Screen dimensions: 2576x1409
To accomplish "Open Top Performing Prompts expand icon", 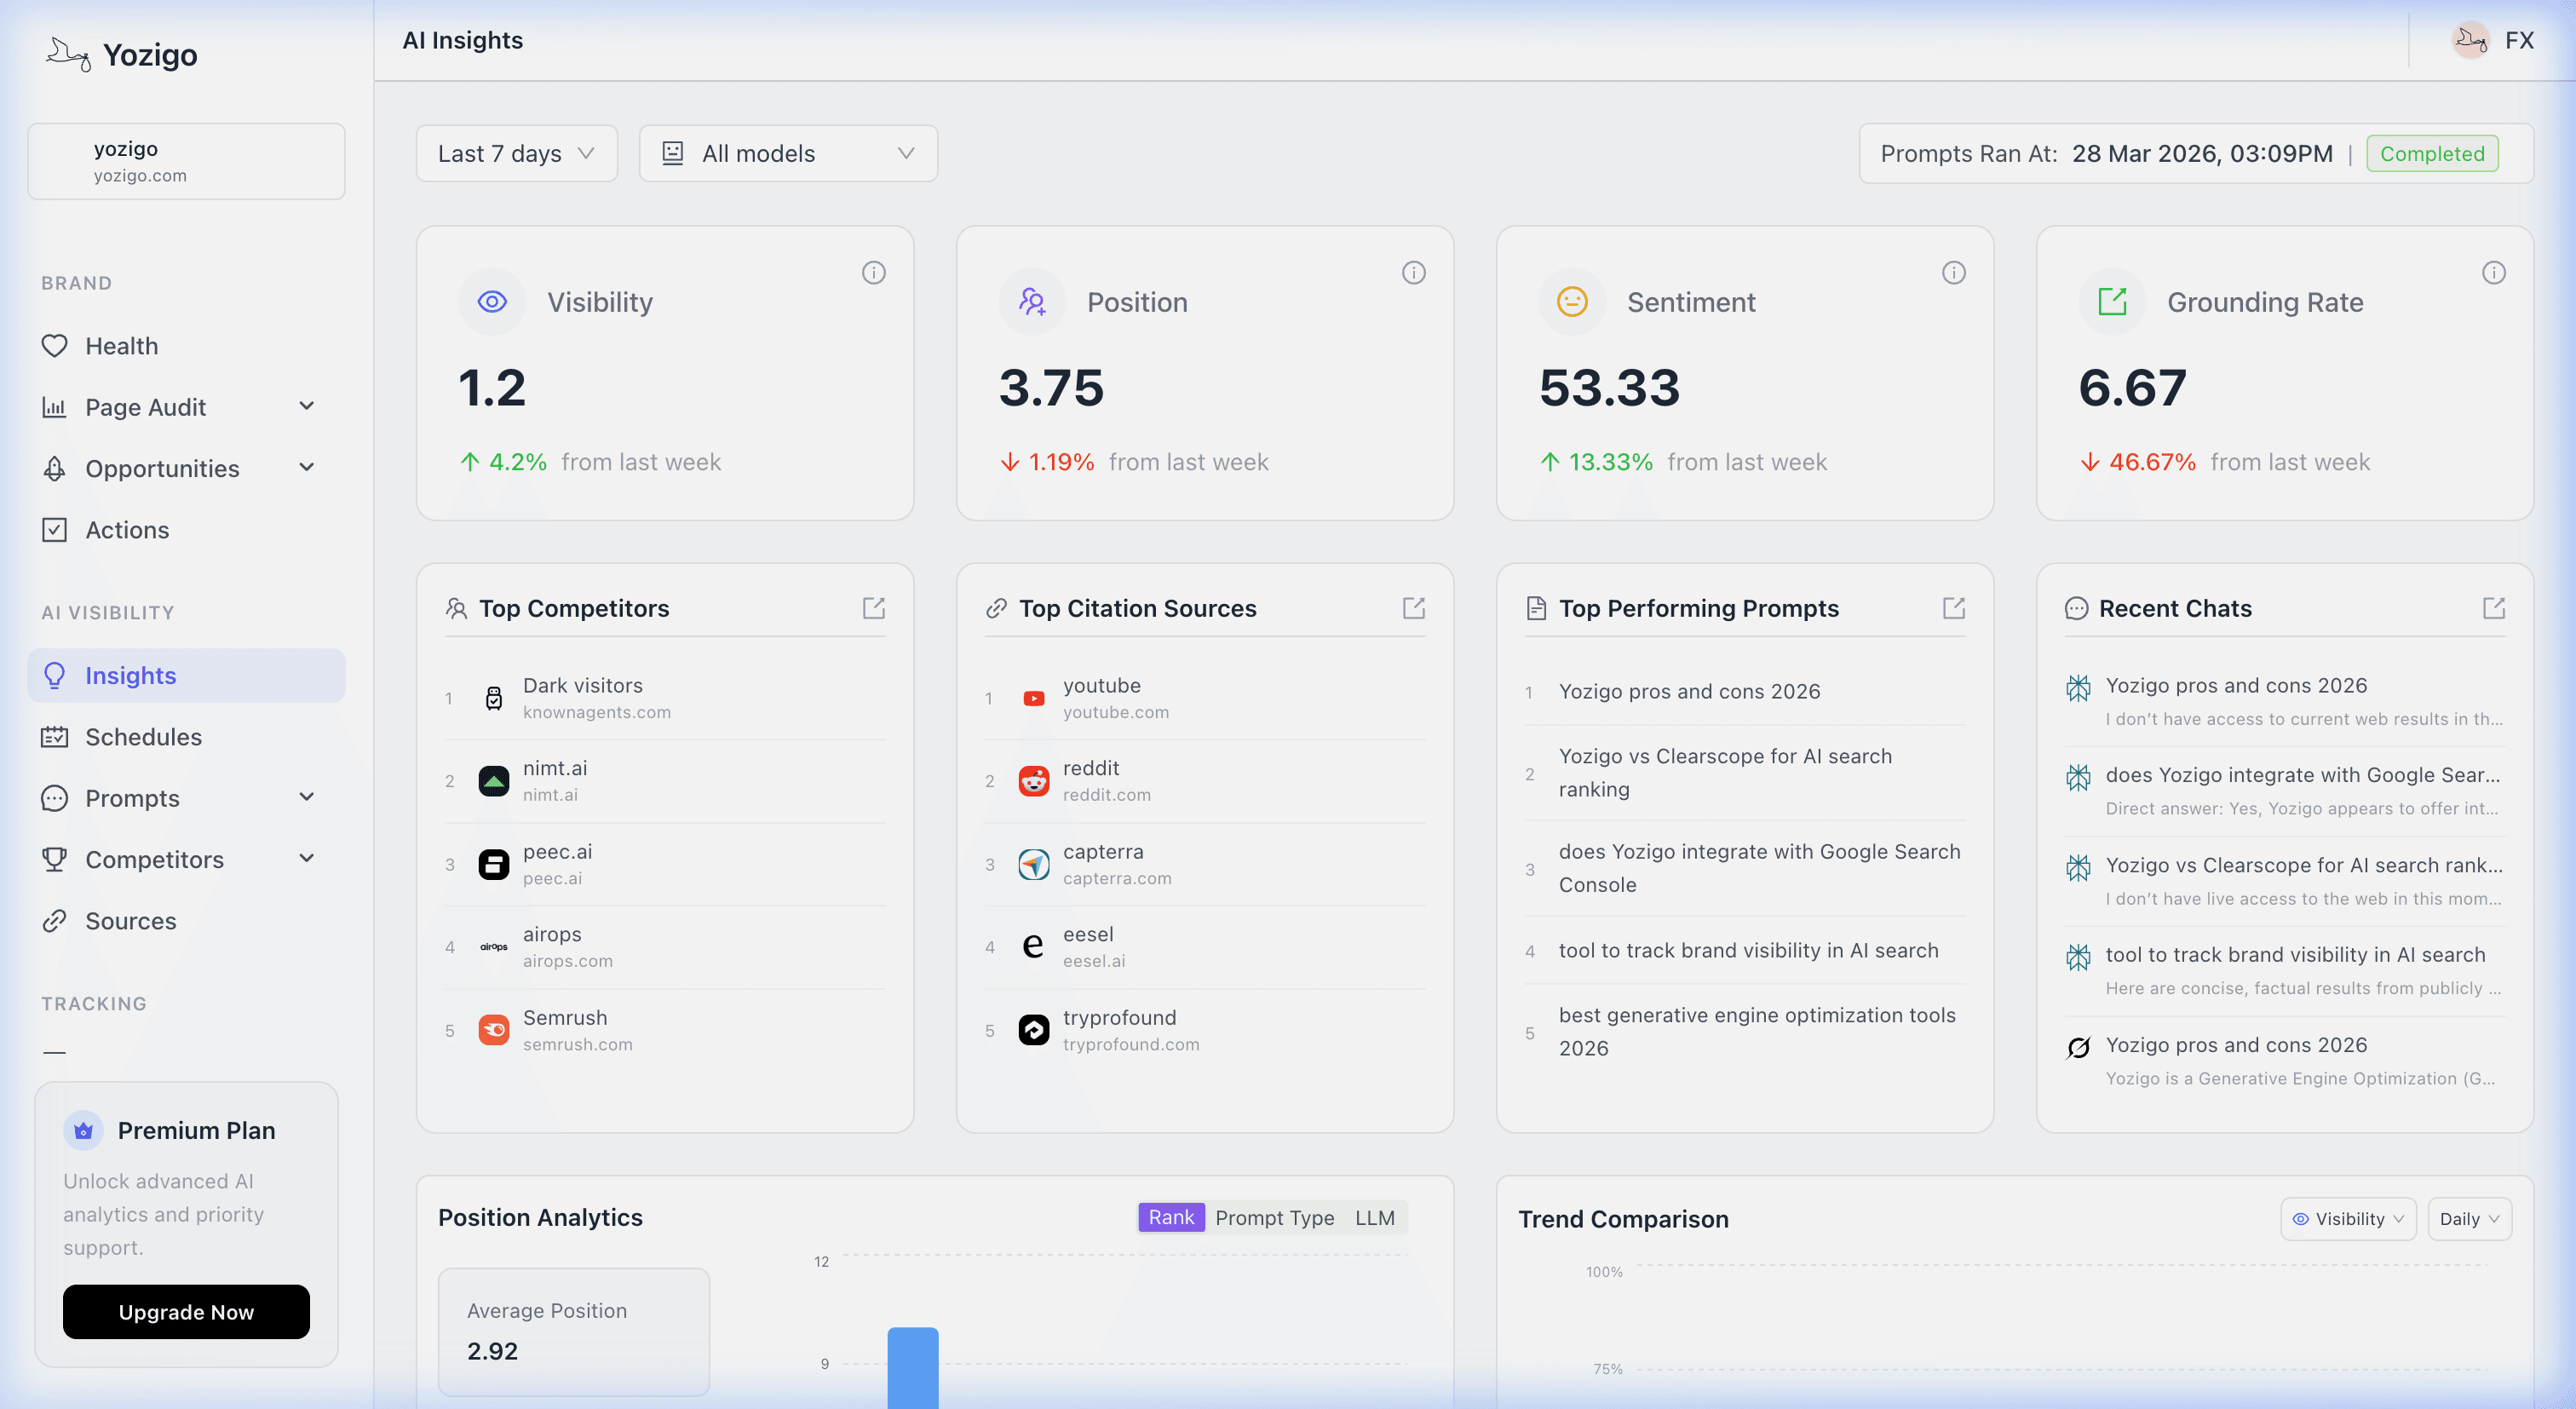I will pyautogui.click(x=1953, y=608).
